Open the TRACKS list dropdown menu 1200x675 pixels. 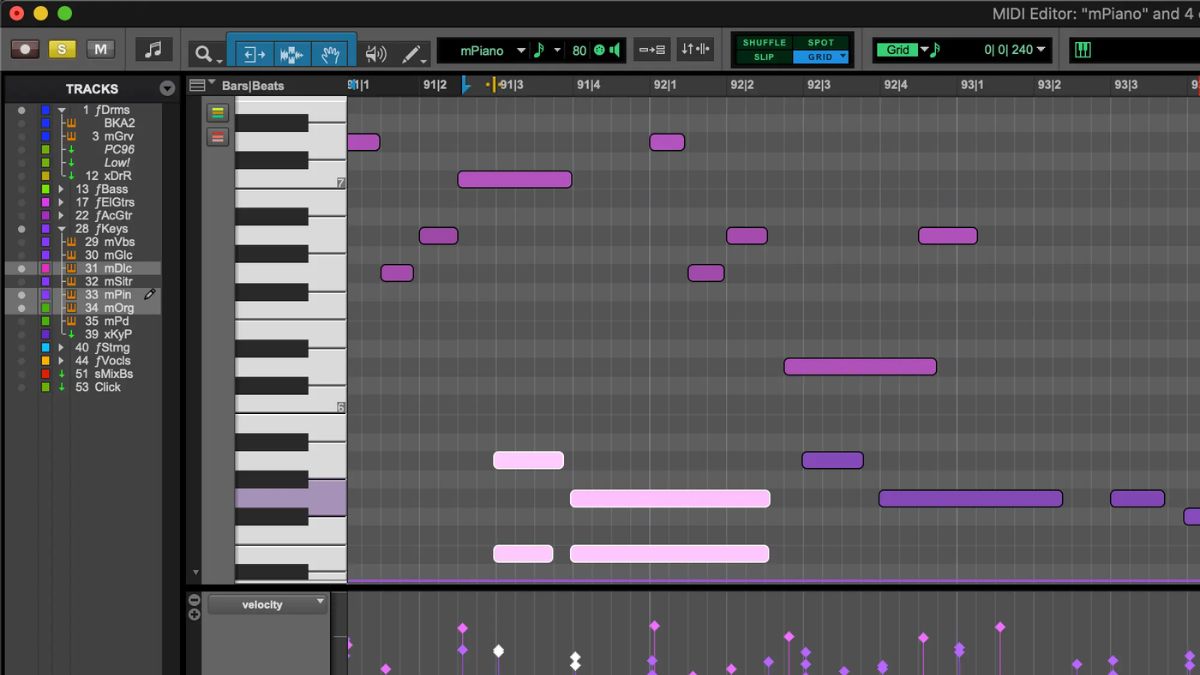point(167,89)
